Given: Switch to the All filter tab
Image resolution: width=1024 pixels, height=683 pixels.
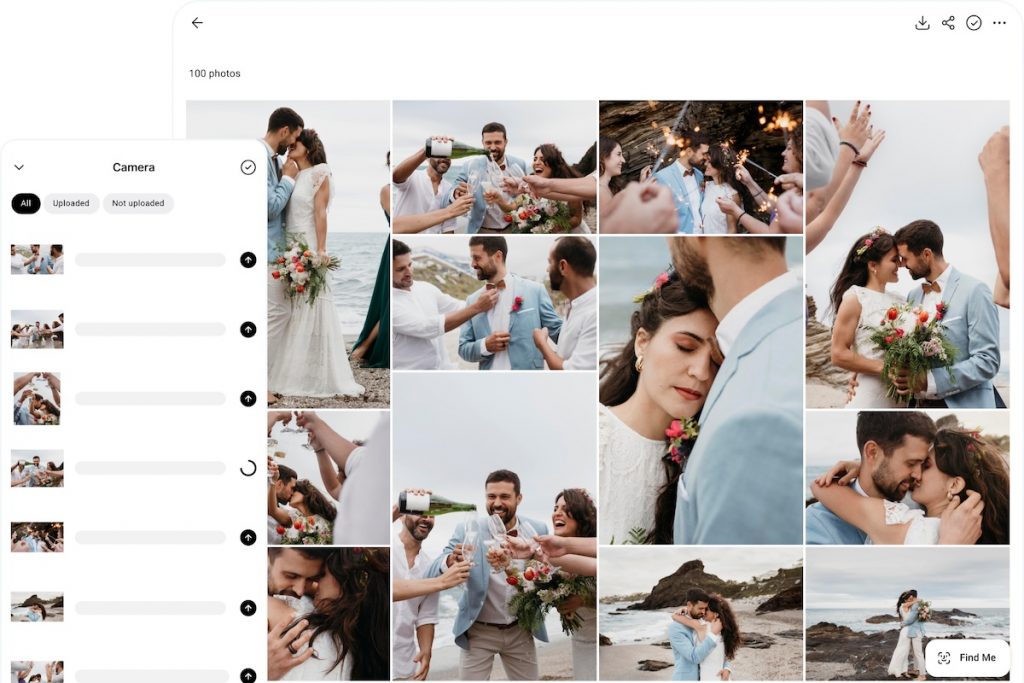Looking at the screenshot, I should pos(26,204).
